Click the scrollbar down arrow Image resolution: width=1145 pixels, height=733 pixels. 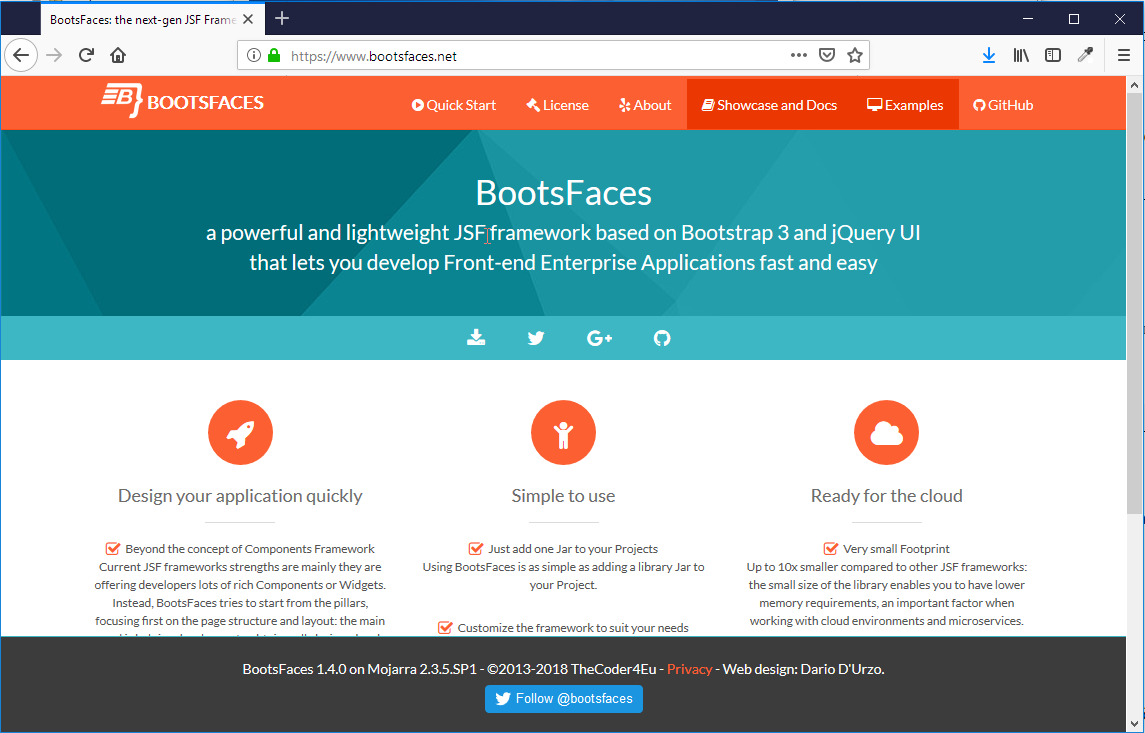point(1134,724)
